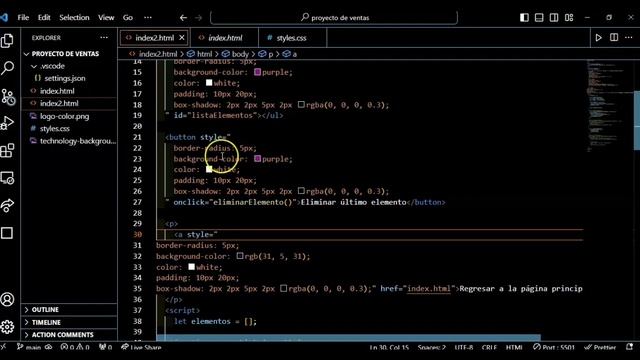This screenshot has height=360, width=640.
Task: Open the Selection menu
Action: point(74,18)
